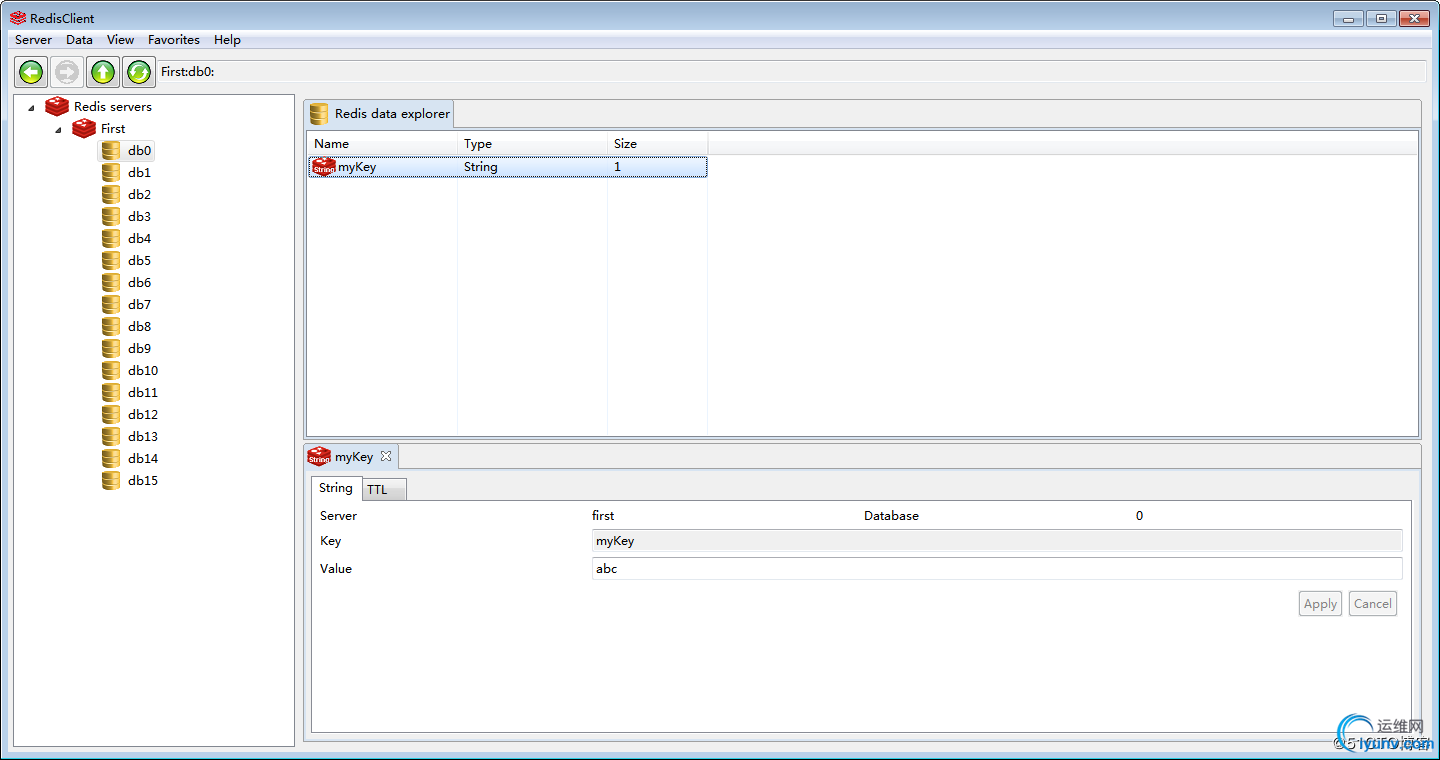
Task: Click the db9 database cylinder icon
Action: click(x=111, y=349)
